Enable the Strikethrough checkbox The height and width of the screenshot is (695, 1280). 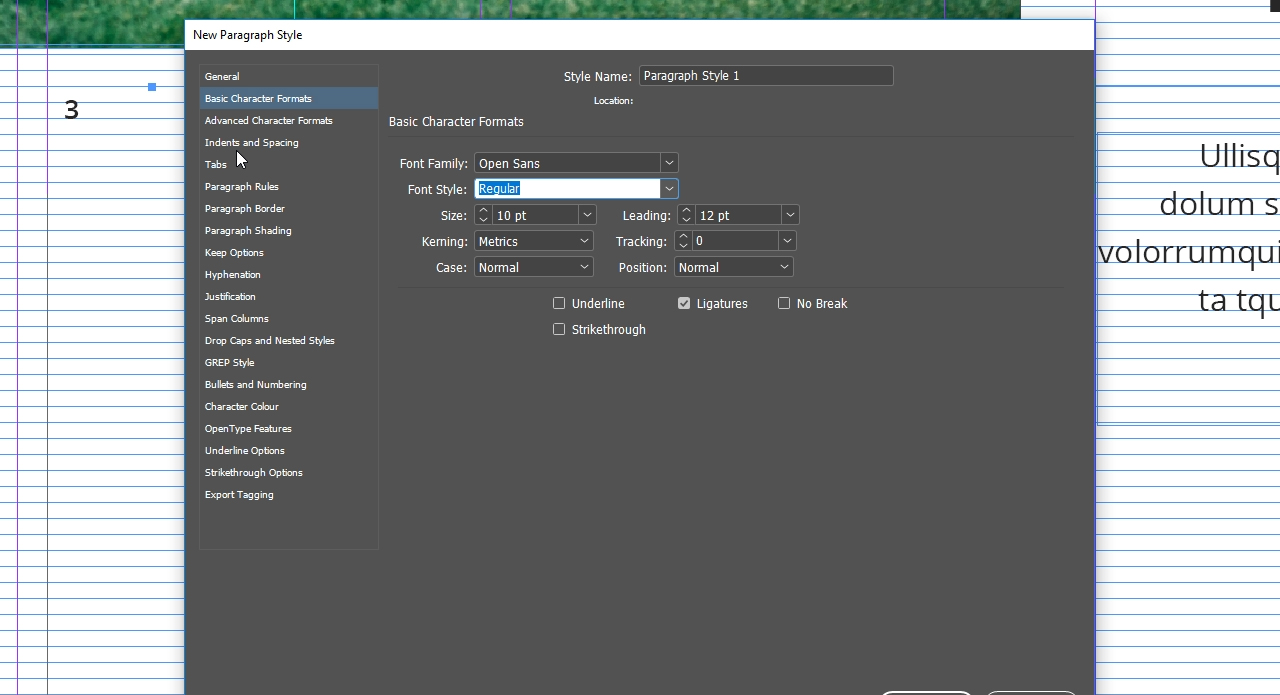(x=559, y=329)
